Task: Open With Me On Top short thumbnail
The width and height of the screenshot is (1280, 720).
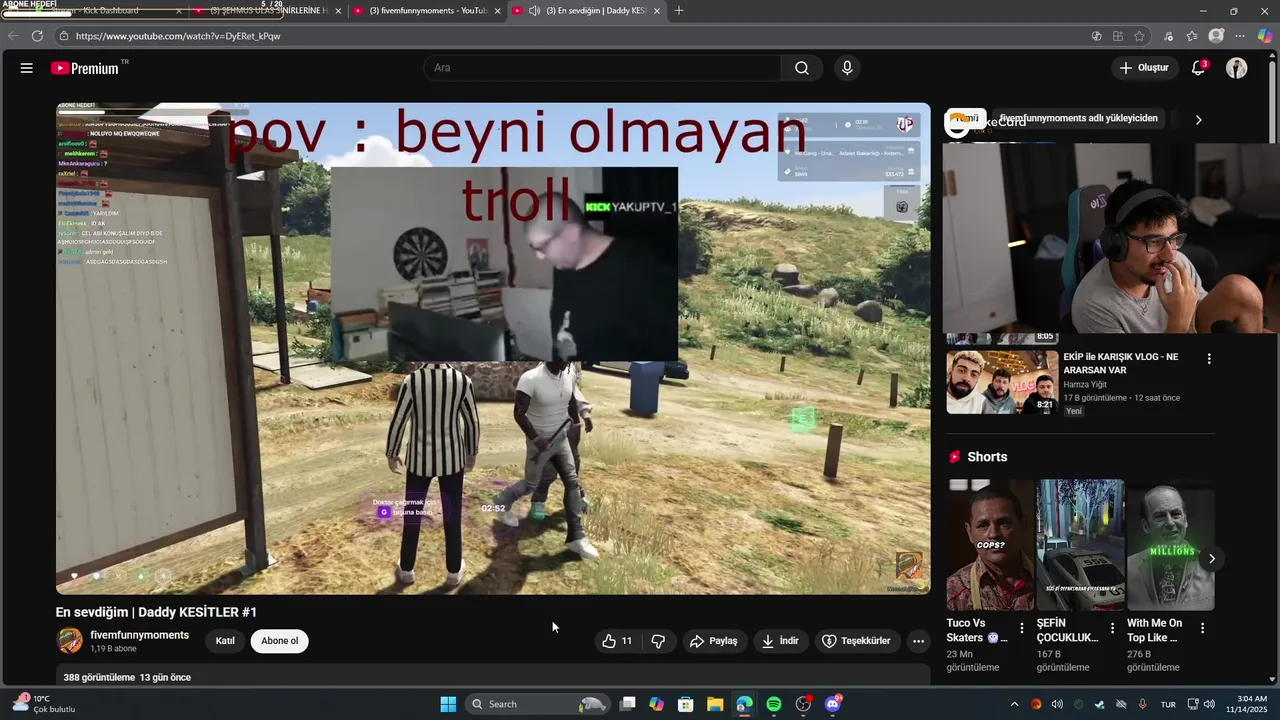Action: (1170, 545)
